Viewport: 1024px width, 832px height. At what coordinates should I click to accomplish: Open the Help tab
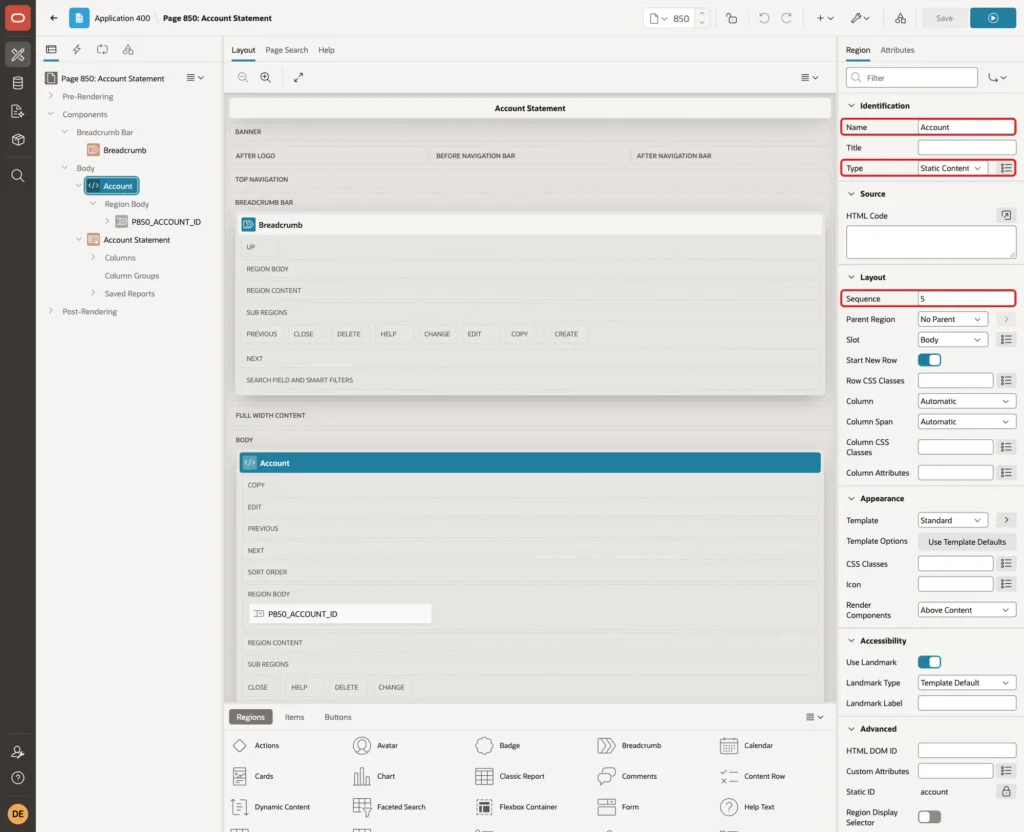[x=326, y=50]
